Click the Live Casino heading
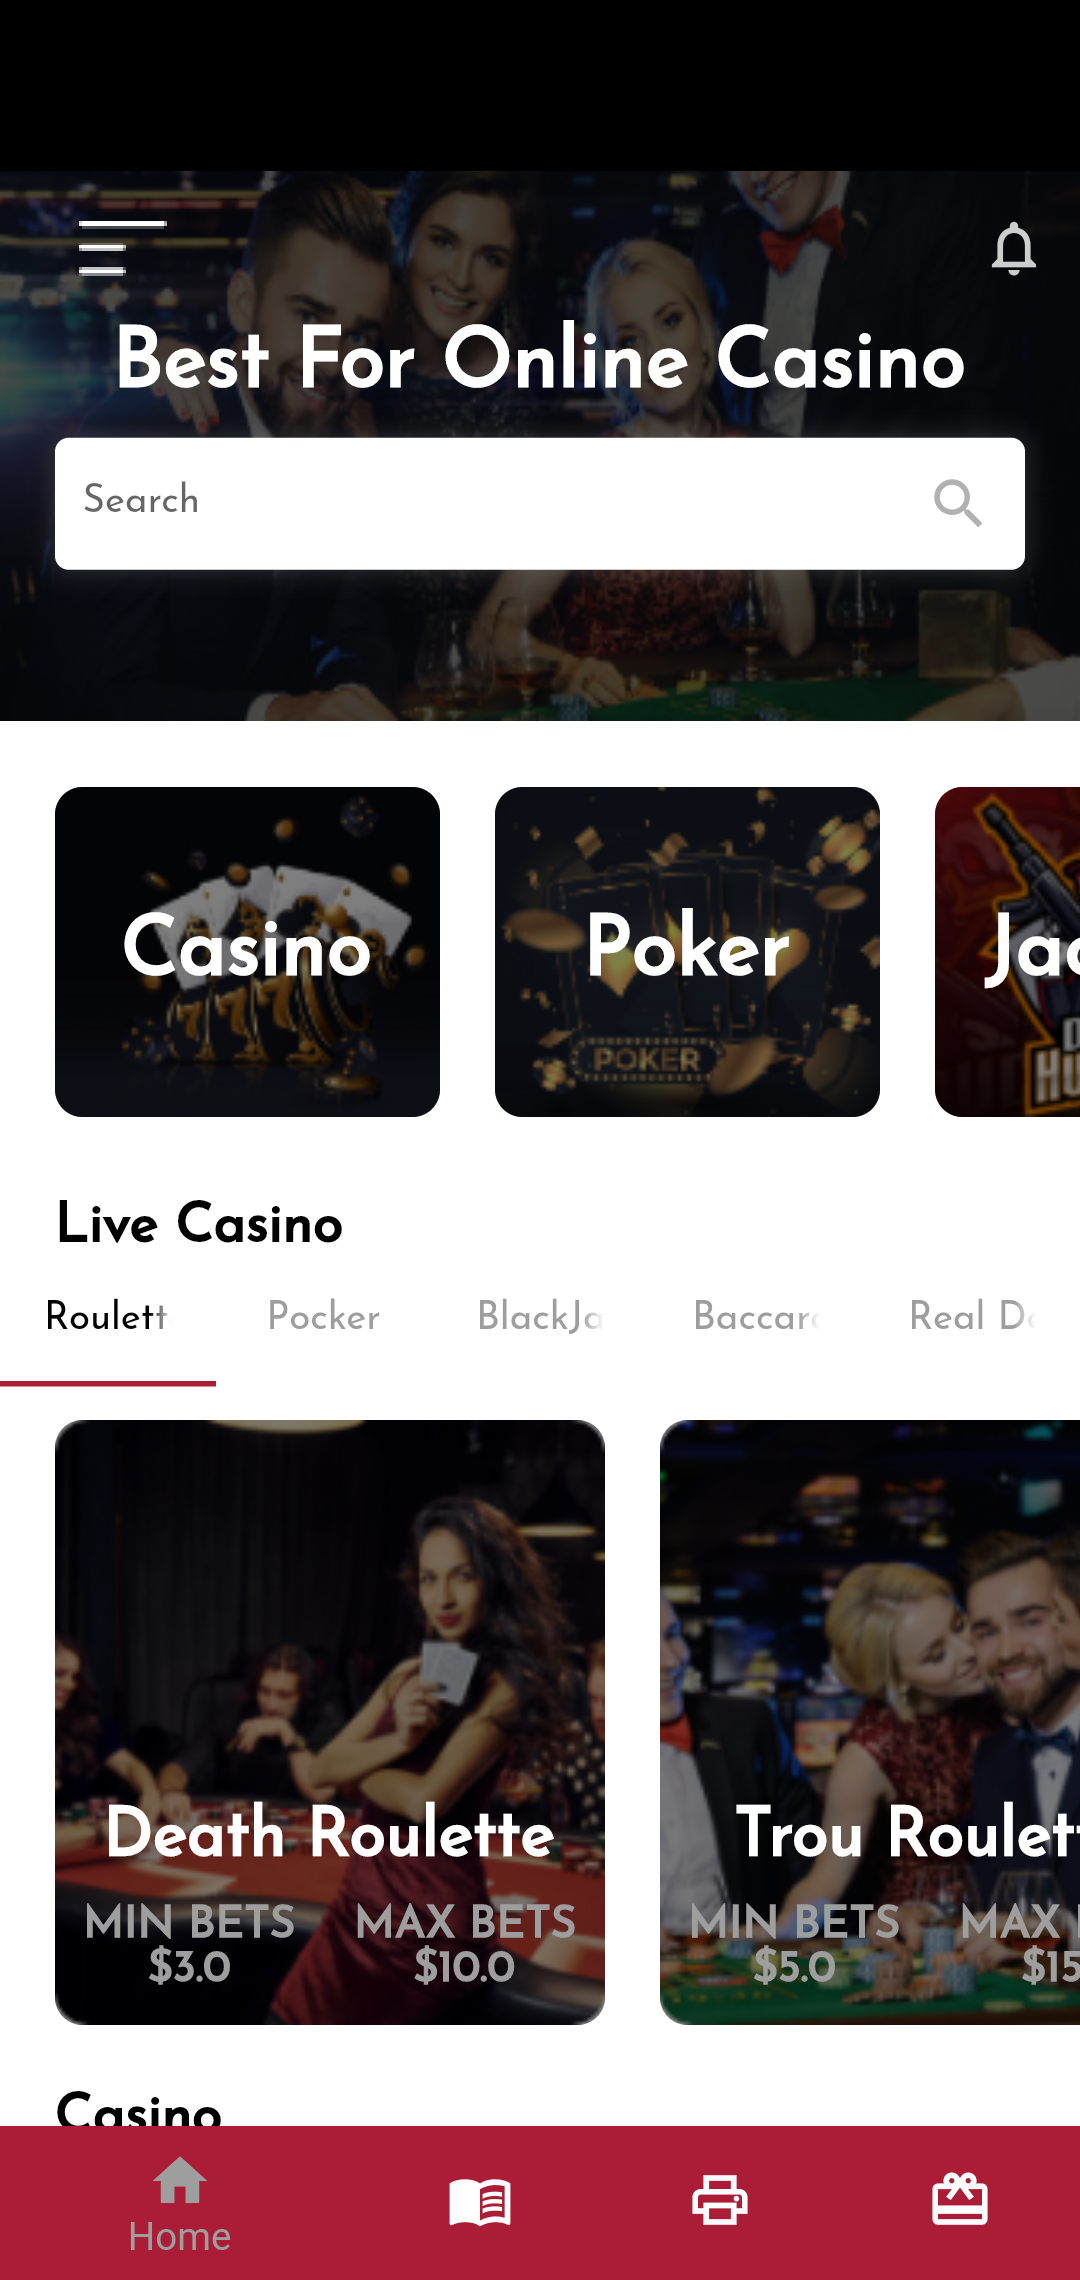This screenshot has height=2280, width=1080. coord(200,1224)
